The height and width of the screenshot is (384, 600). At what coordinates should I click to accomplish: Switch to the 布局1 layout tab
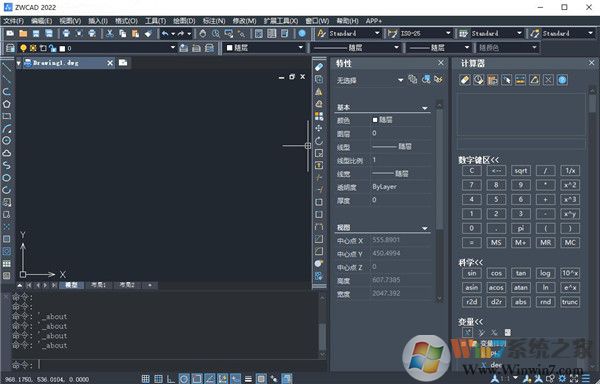click(x=98, y=285)
